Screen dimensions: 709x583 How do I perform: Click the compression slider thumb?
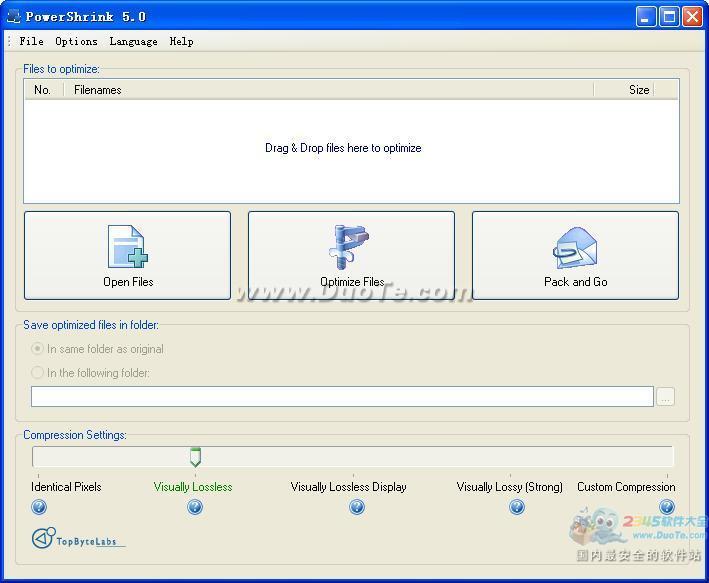[x=195, y=457]
